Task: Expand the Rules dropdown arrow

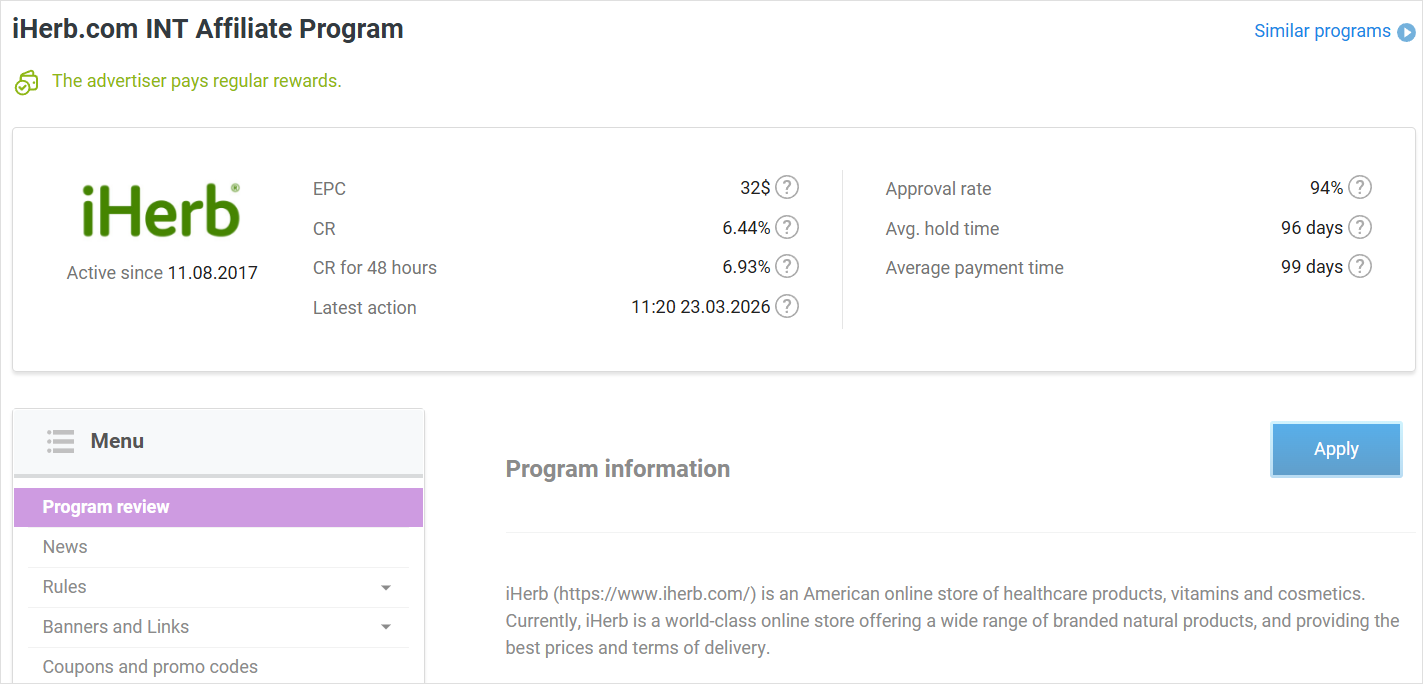Action: pyautogui.click(x=386, y=588)
